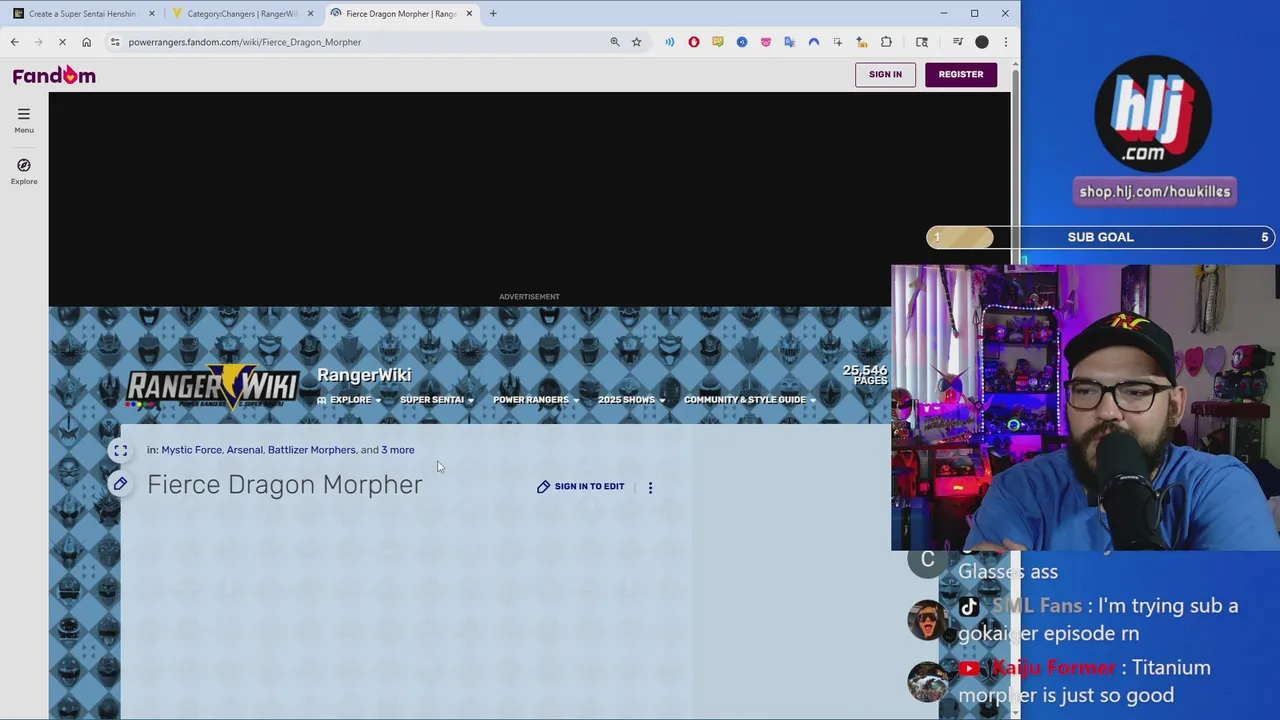This screenshot has height=720, width=1280.
Task: Open the pink pig extension
Action: [765, 42]
